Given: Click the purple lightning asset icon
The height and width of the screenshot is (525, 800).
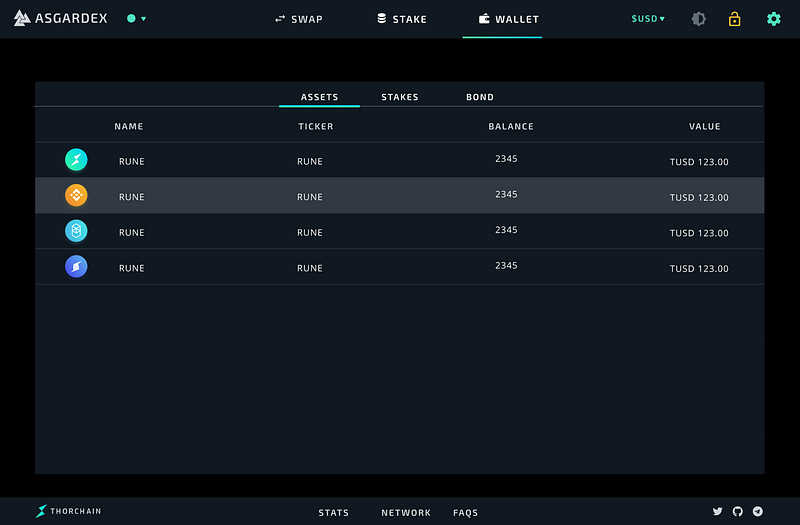Looking at the screenshot, I should [76, 266].
